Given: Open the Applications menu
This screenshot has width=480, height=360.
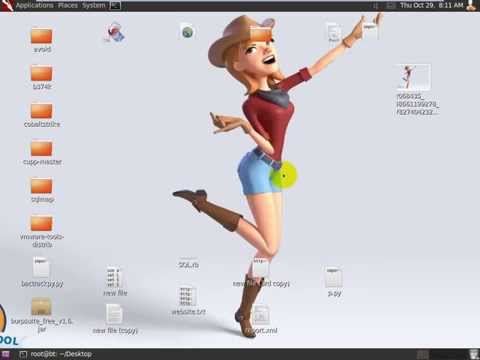Looking at the screenshot, I should pyautogui.click(x=35, y=5).
